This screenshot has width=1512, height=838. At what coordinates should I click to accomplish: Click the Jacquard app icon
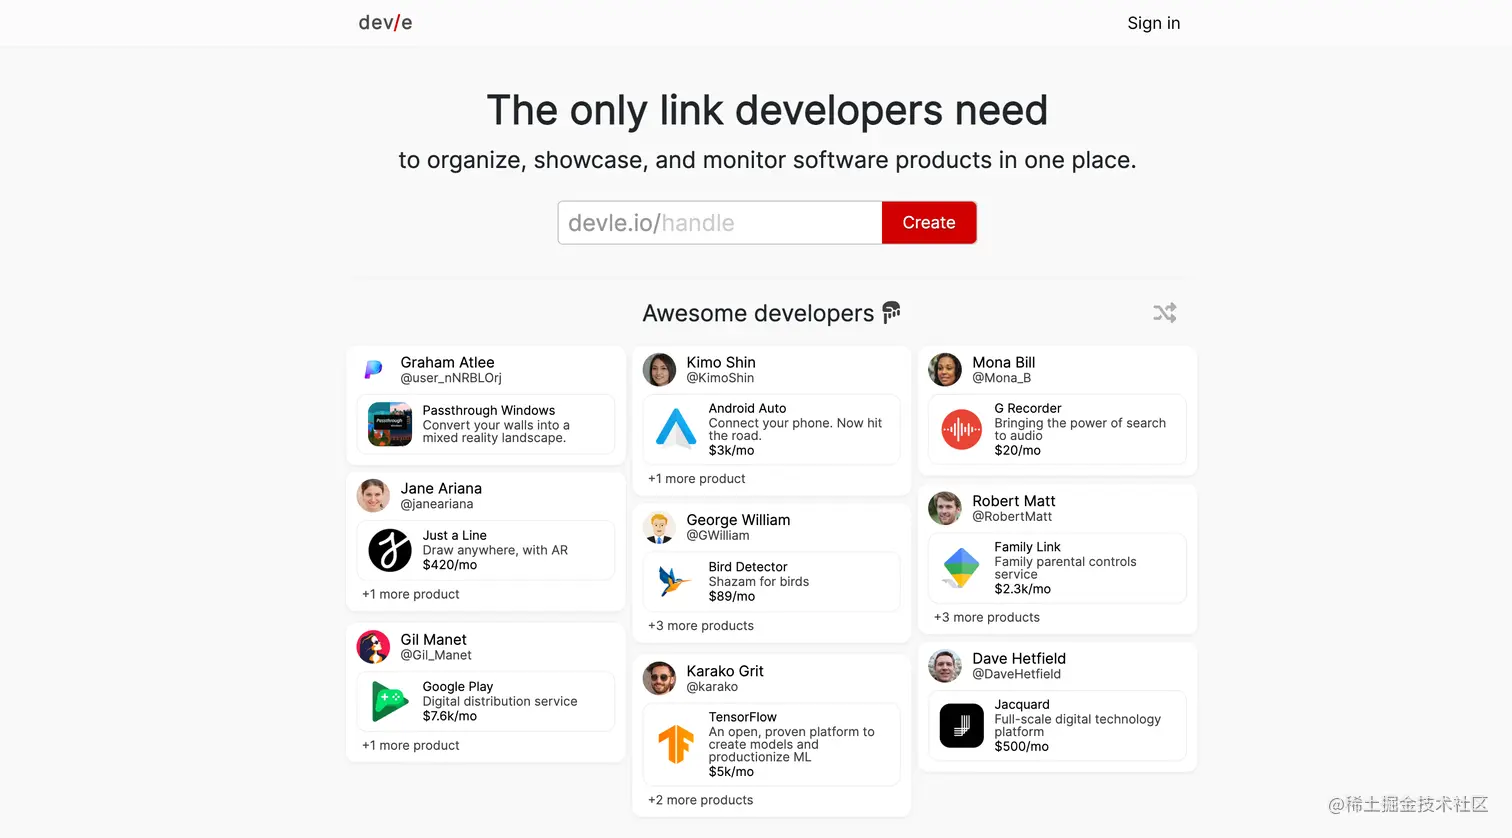pos(962,726)
